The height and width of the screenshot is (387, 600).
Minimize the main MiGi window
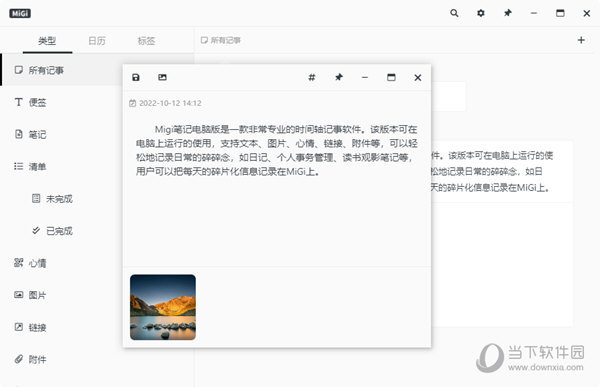534,13
